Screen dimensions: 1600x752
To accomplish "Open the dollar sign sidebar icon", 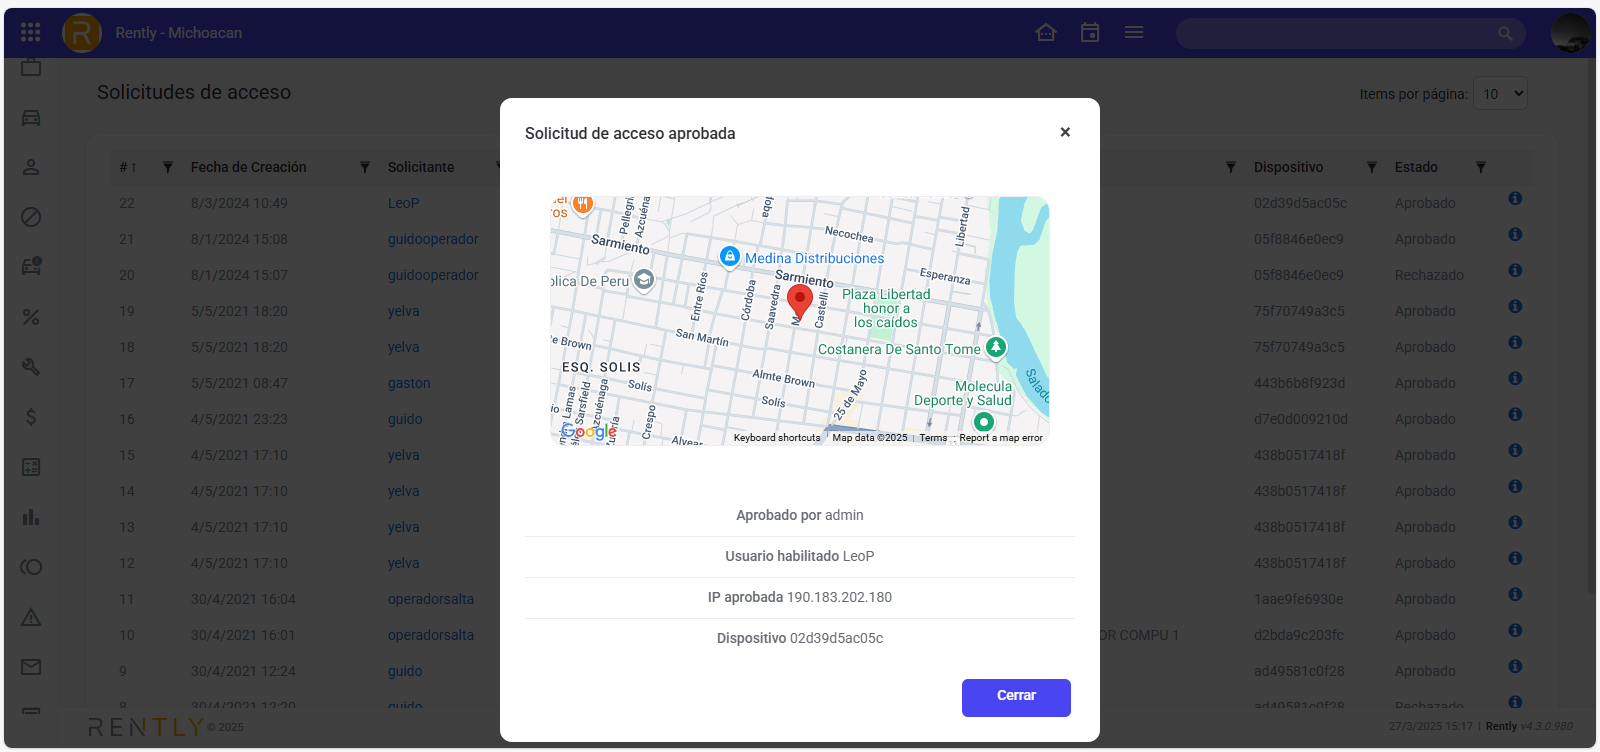I will [31, 417].
